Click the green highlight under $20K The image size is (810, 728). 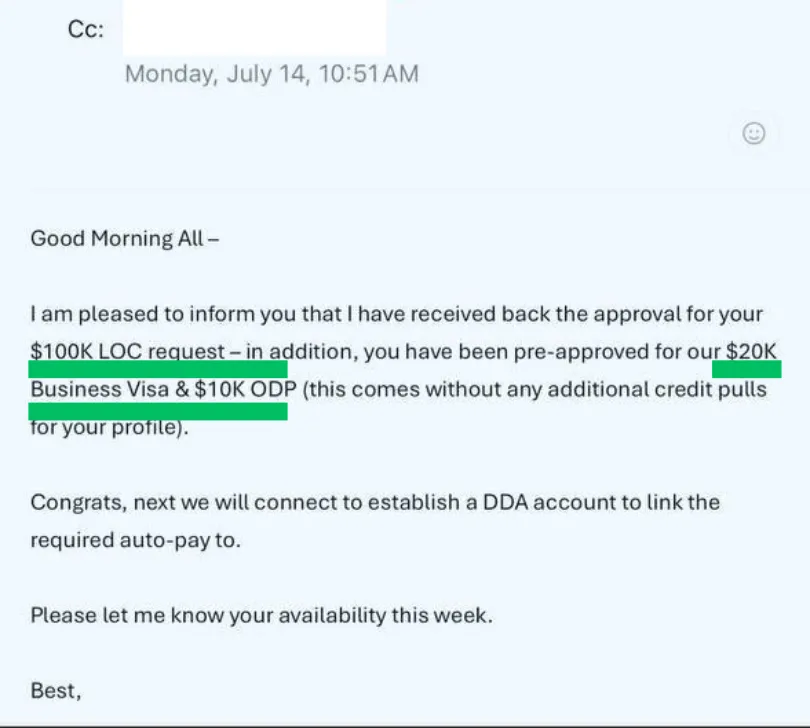click(746, 369)
